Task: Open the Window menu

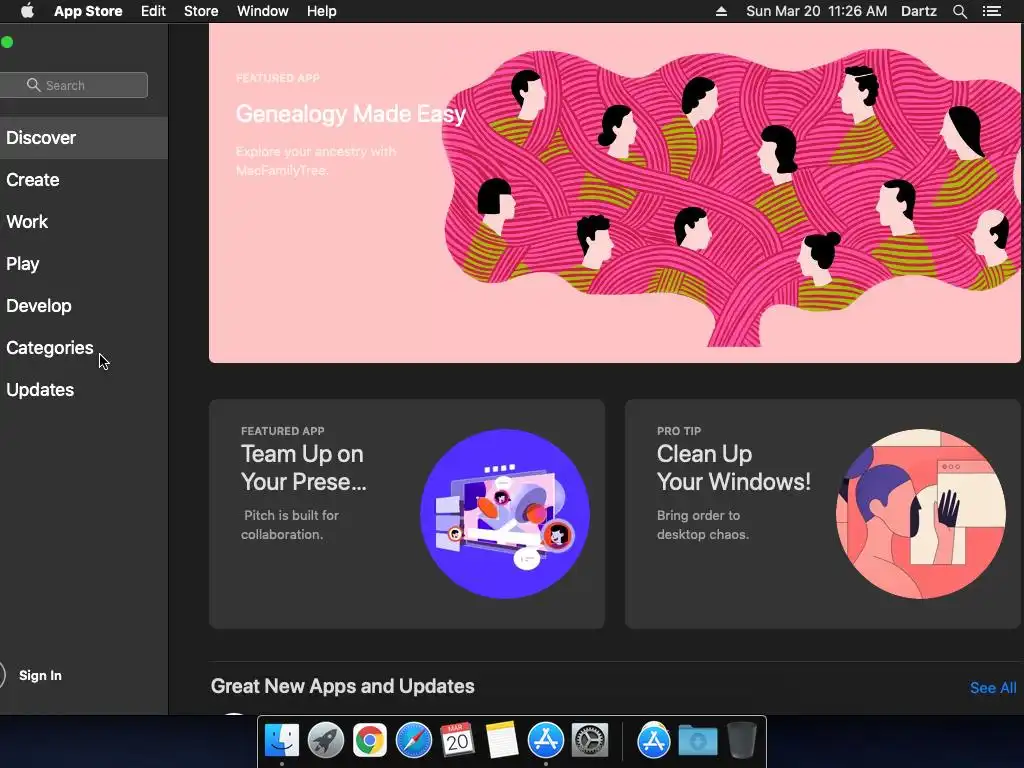Action: pos(263,11)
